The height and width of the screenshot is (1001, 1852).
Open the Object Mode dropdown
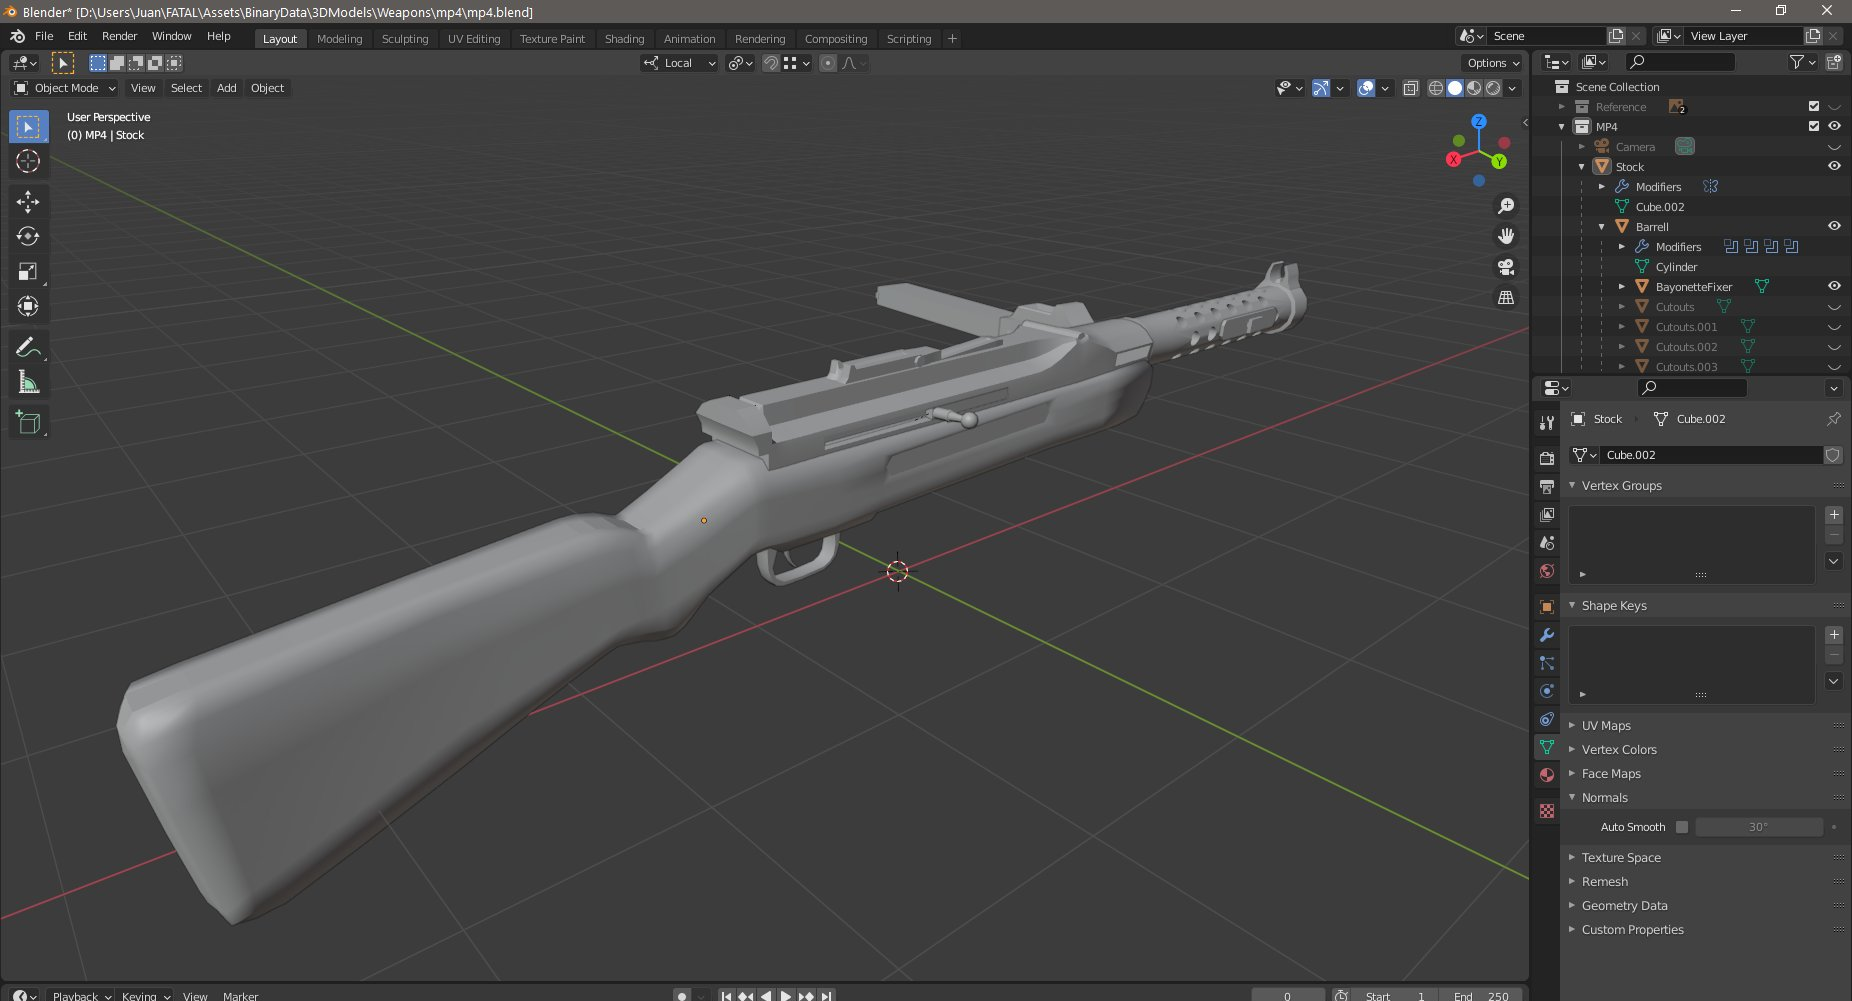click(x=65, y=88)
